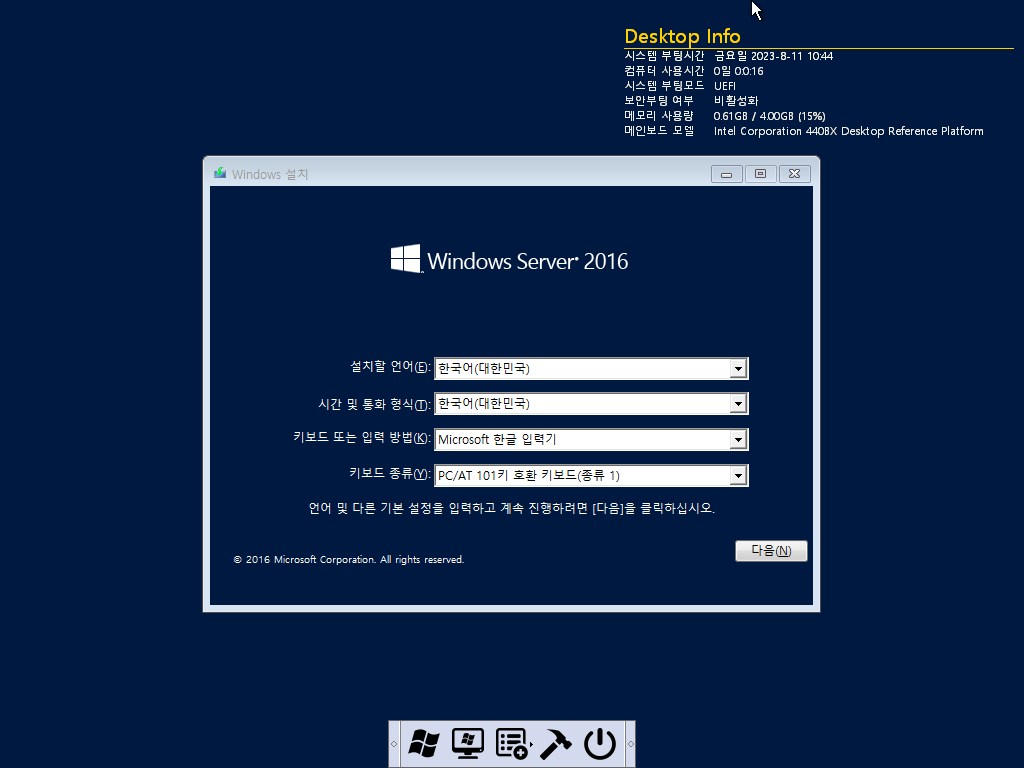Click the 보안부팅 여부 value 비활성화
Image resolution: width=1024 pixels, height=768 pixels.
(x=736, y=101)
